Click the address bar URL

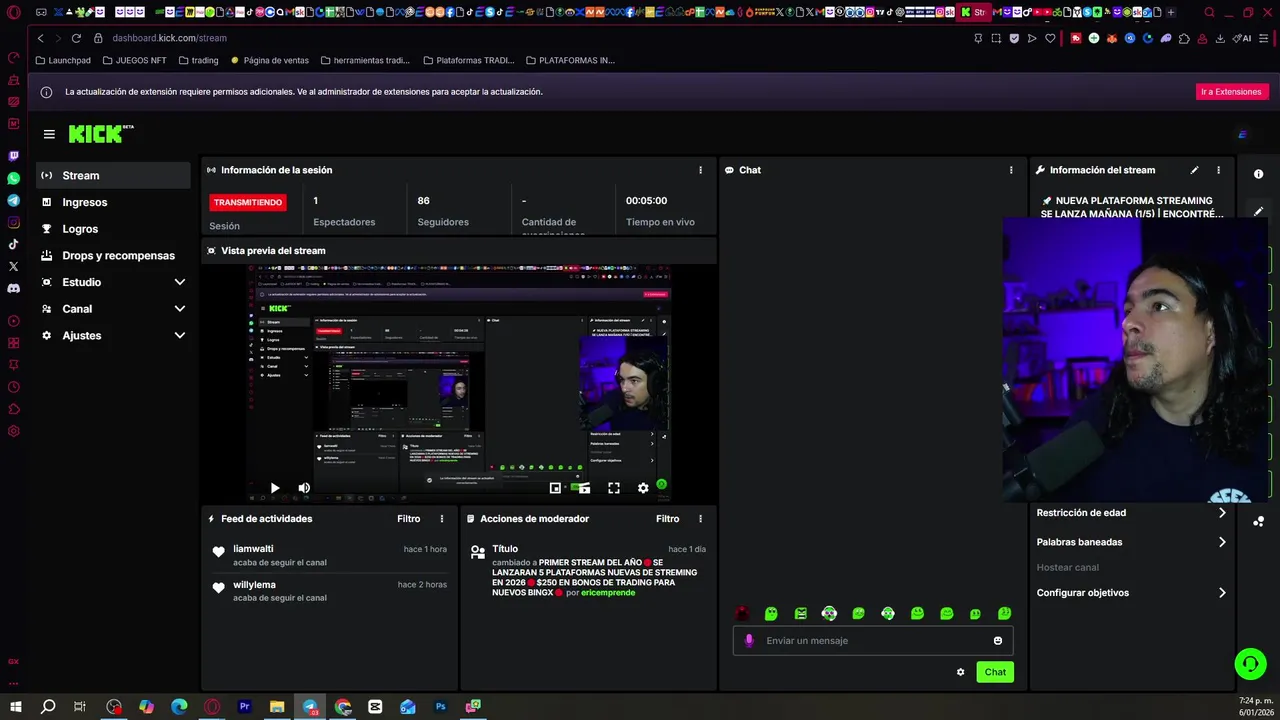[170, 38]
